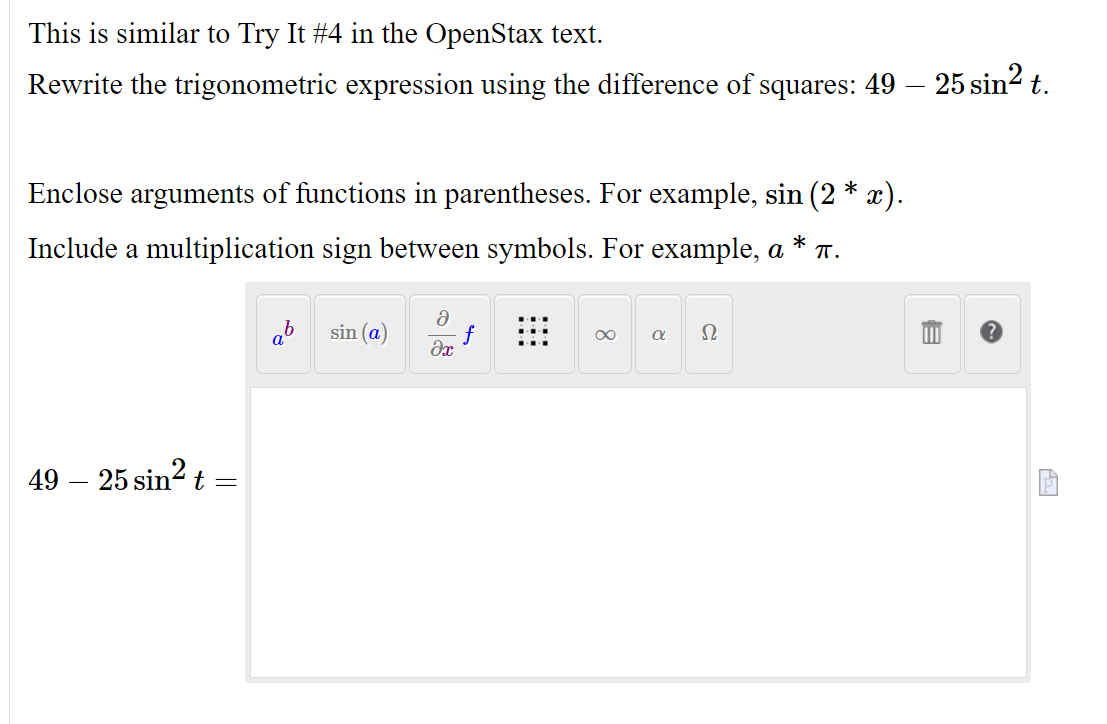Click inside the empty answer box
This screenshot has width=1107, height=724.
637,530
